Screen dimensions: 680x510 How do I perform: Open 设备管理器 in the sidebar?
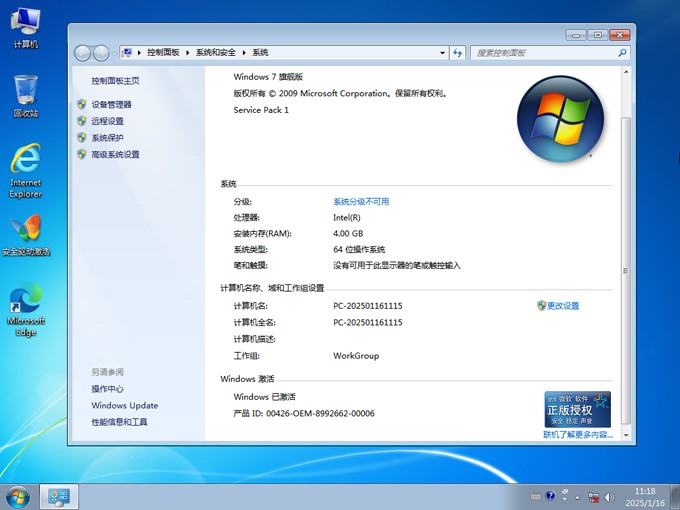pos(111,105)
